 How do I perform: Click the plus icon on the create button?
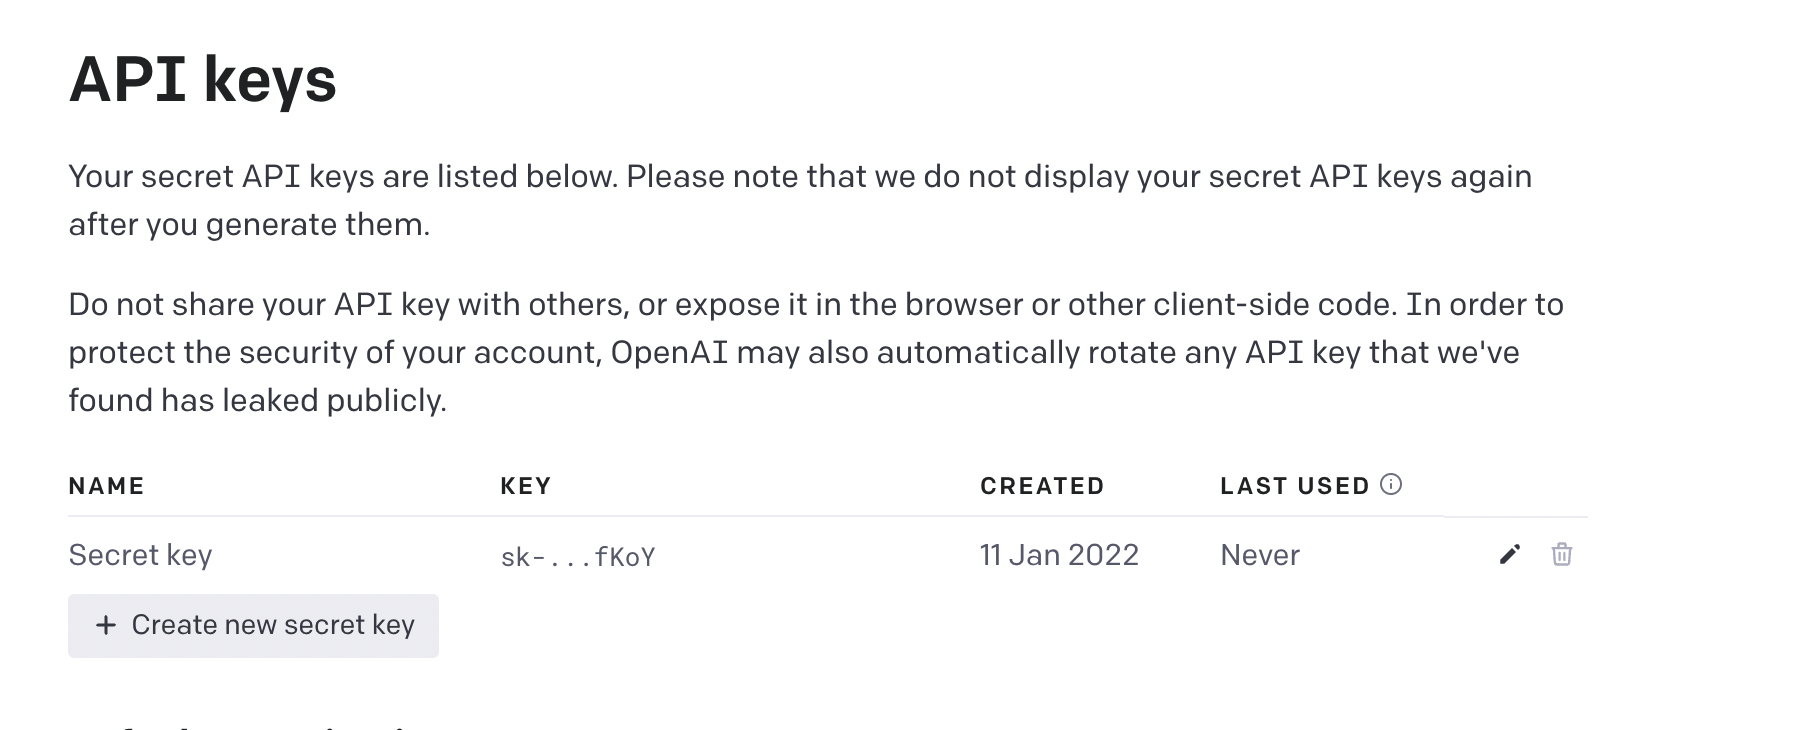point(106,626)
